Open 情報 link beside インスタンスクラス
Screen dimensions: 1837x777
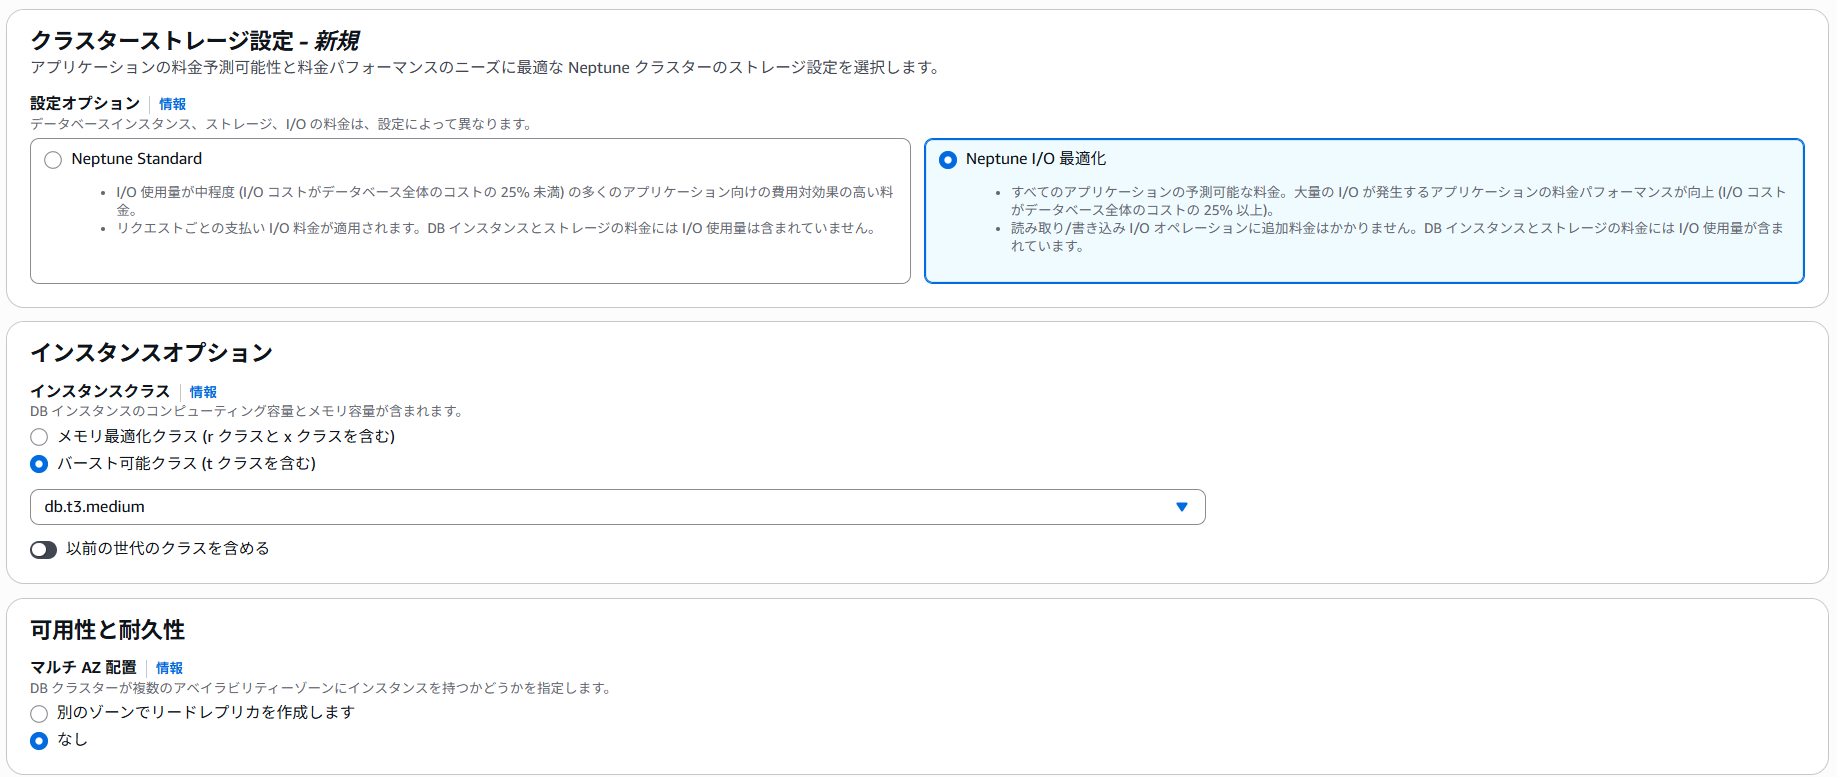(203, 392)
